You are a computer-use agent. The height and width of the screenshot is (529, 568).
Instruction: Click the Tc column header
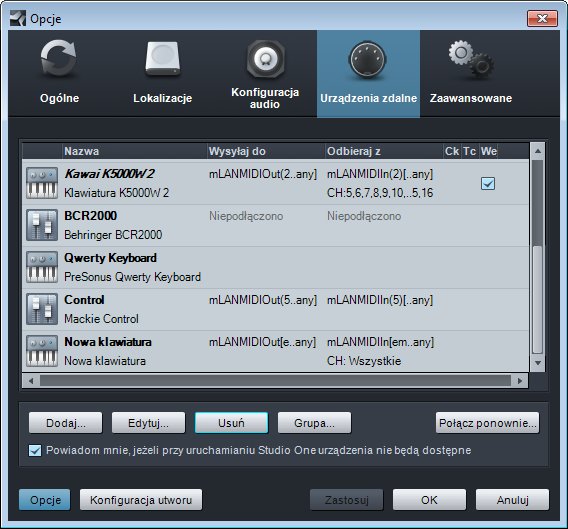(x=470, y=151)
